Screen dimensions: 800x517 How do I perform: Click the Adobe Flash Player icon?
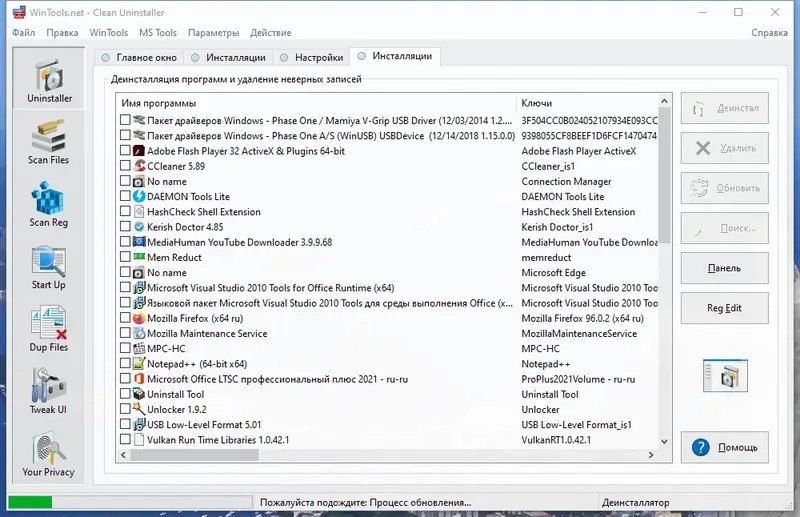point(139,151)
